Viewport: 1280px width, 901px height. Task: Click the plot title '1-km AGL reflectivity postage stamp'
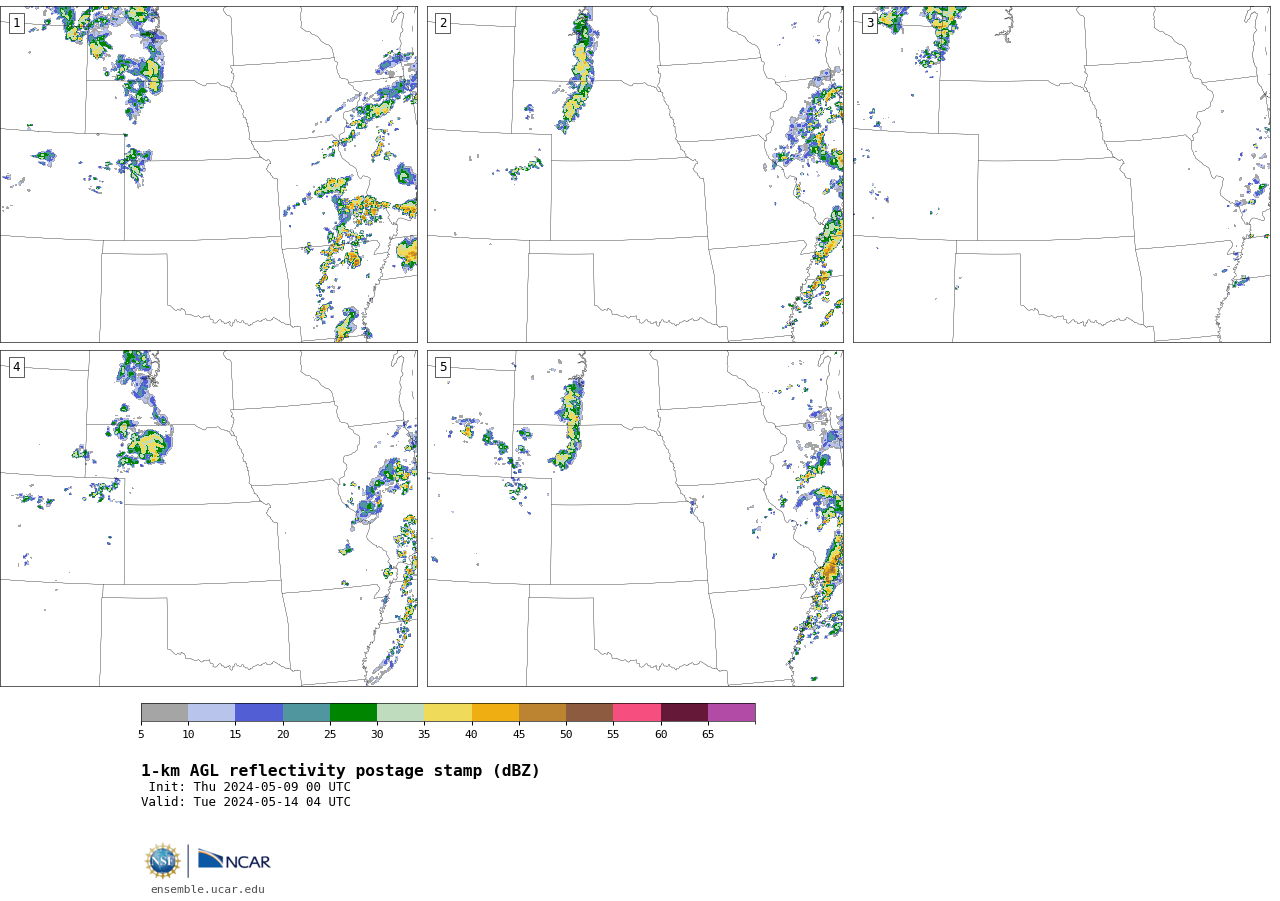point(340,771)
